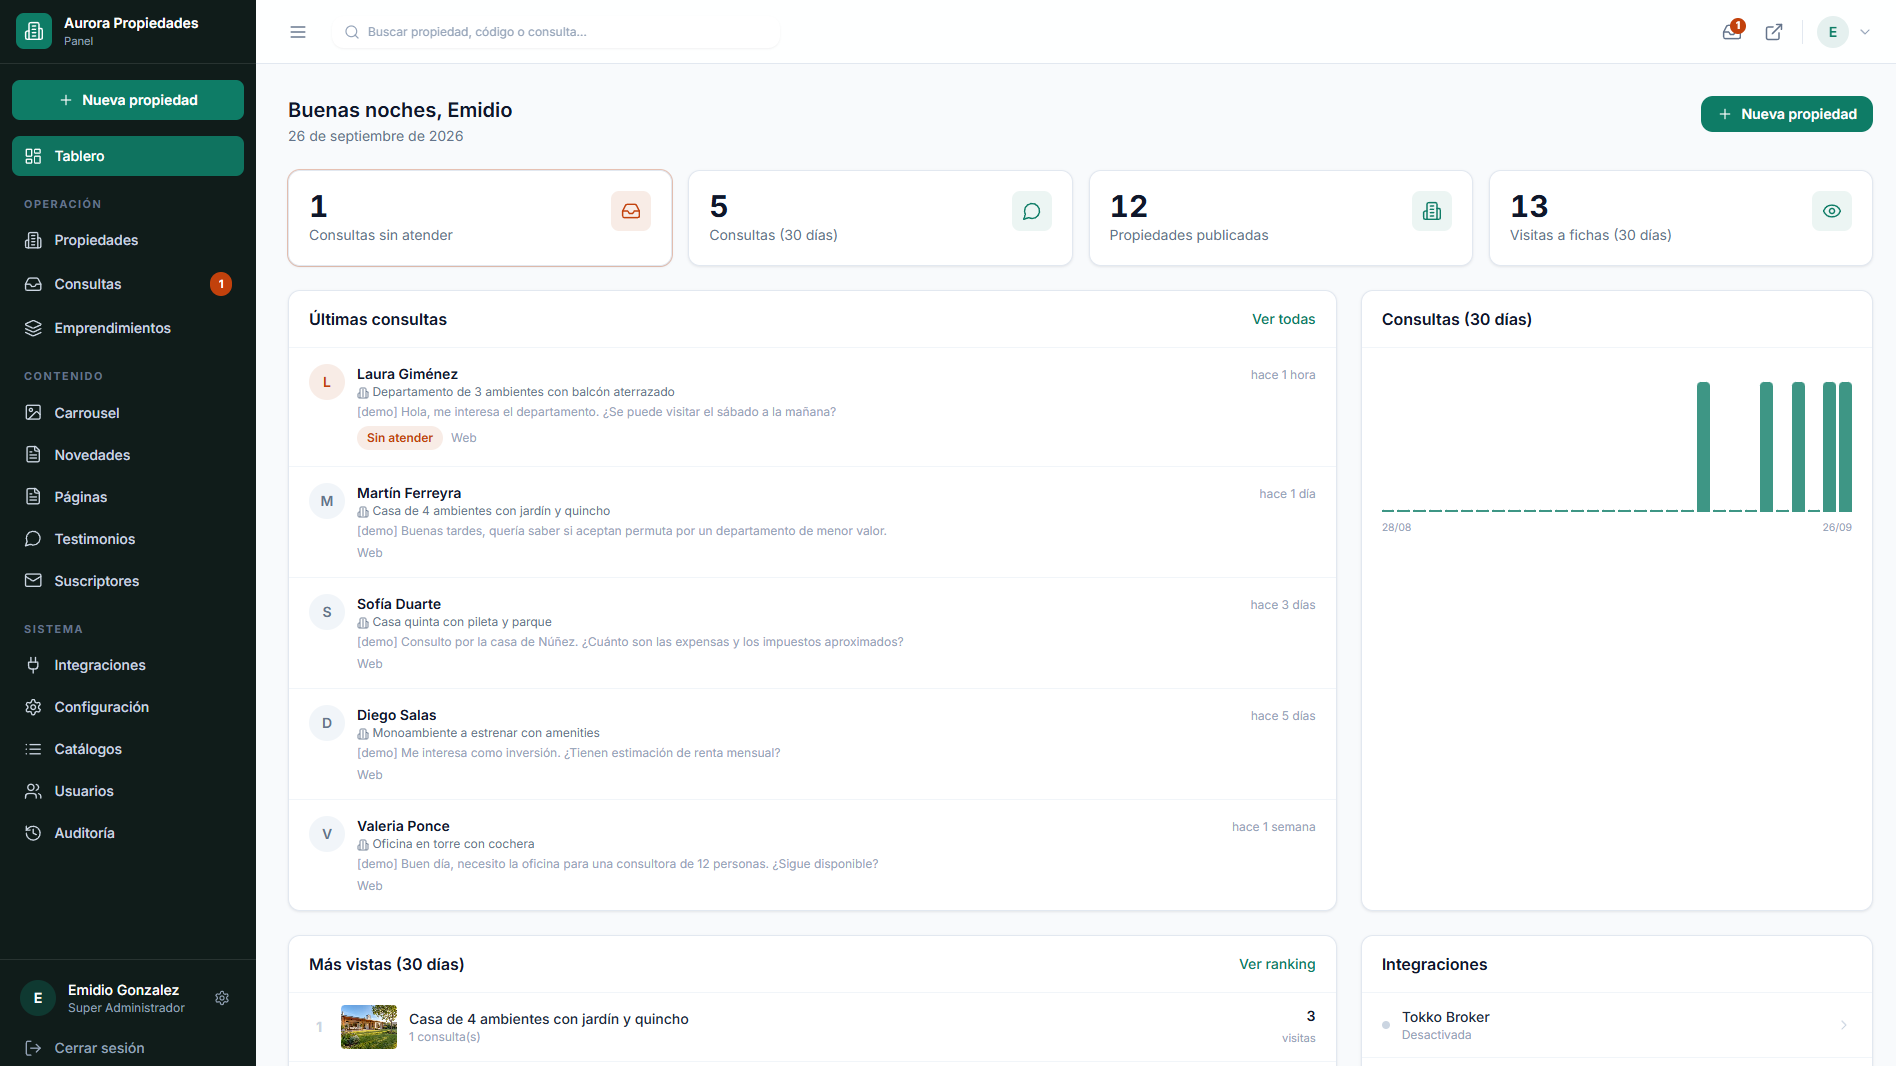Click the sidebar Nueva propiedad button
Image resolution: width=1896 pixels, height=1066 pixels.
128,100
